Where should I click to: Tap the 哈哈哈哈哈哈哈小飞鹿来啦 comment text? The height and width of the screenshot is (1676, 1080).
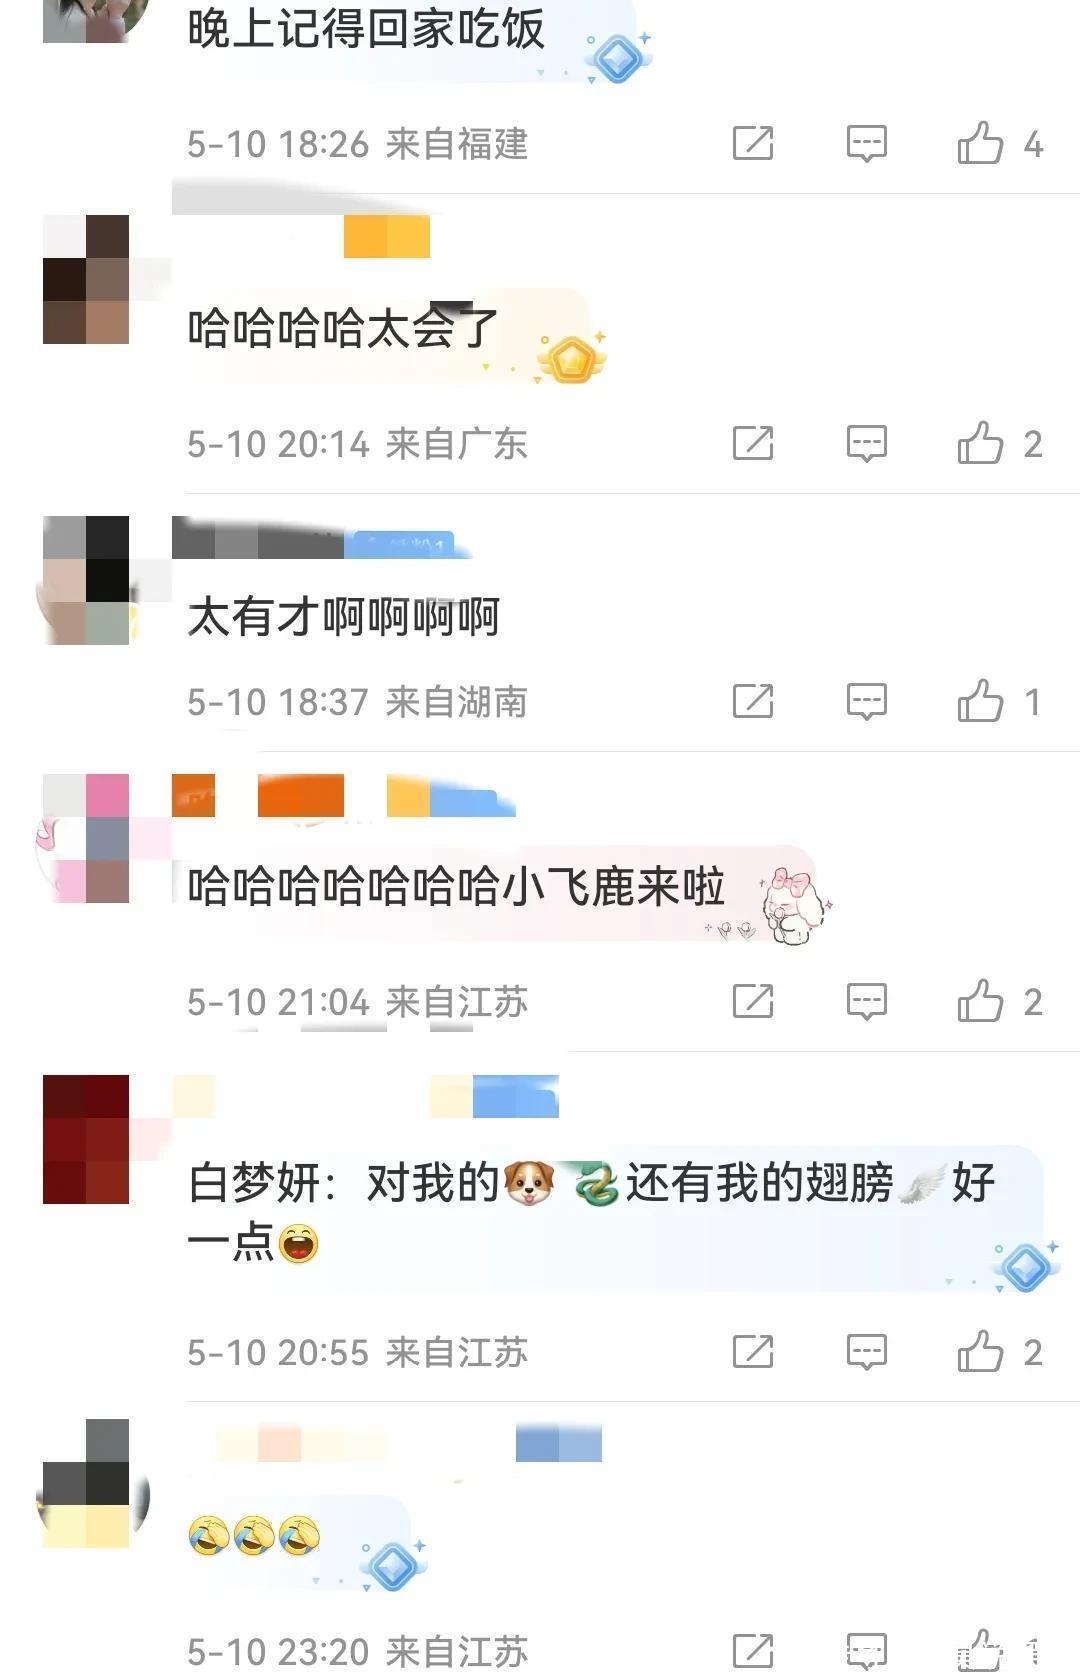[456, 887]
